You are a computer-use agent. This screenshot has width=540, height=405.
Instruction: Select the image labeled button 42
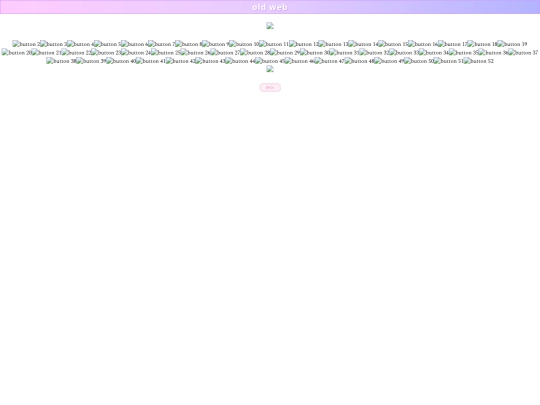tap(181, 61)
